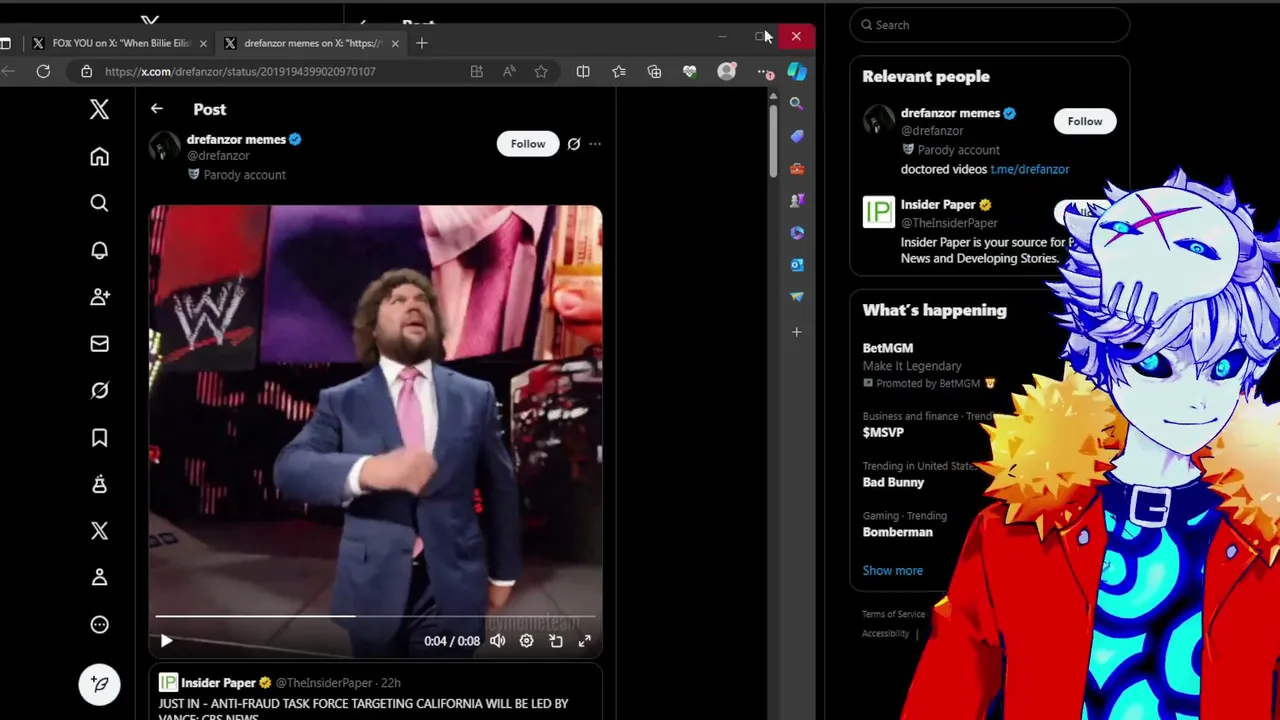The image size is (1280, 720).
Task: Click the browser page vertical scrollbar
Action: click(x=773, y=140)
